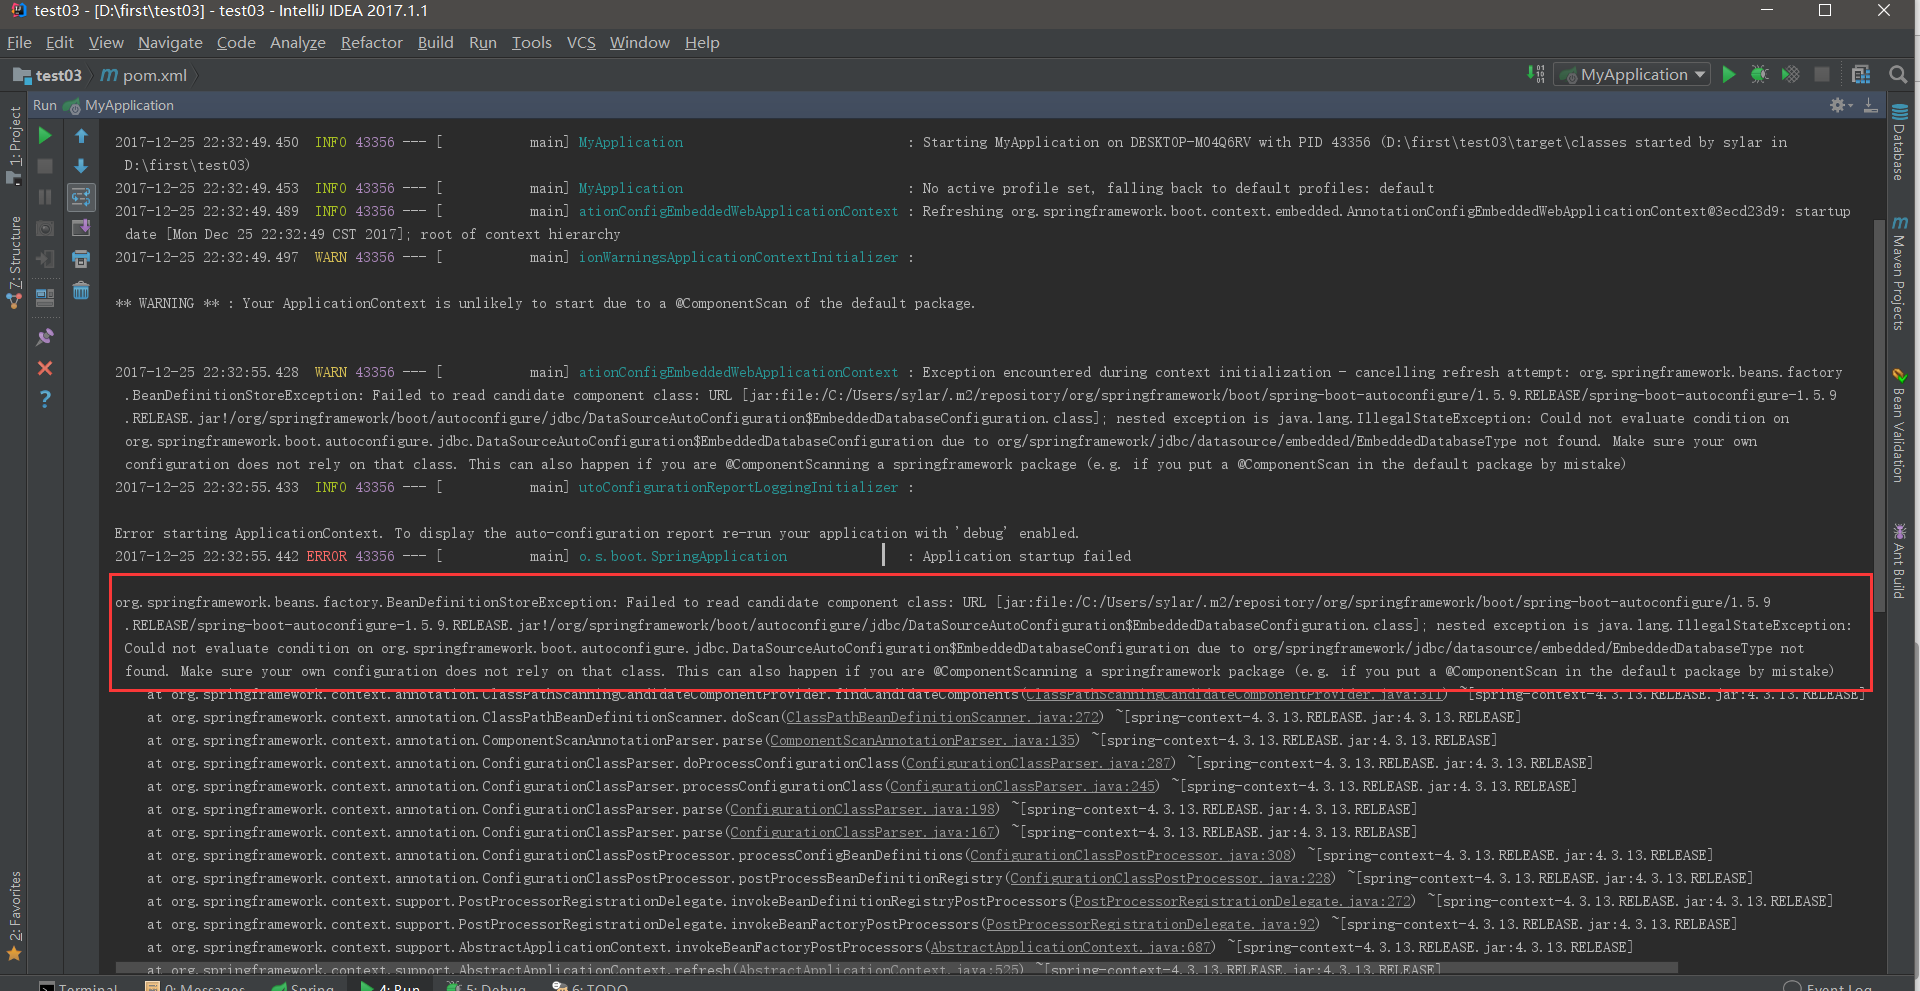Select test03 breadcrumb in navigation bar
Viewport: 1920px width, 991px height.
pos(48,75)
